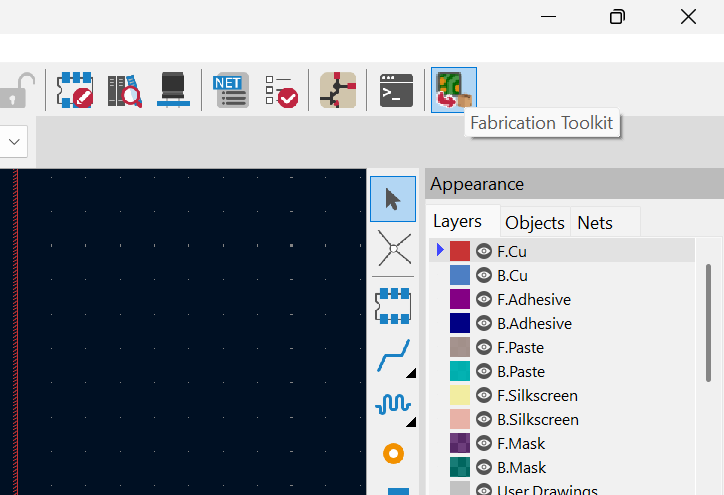Open the footprint library browser
The height and width of the screenshot is (495, 724).
point(125,90)
